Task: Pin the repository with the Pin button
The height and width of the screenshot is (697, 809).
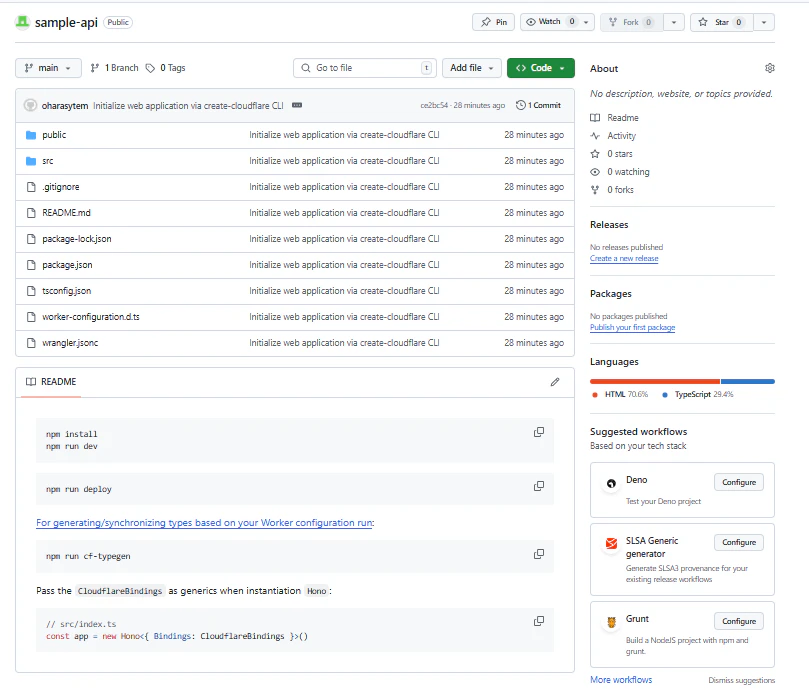Action: coord(494,22)
